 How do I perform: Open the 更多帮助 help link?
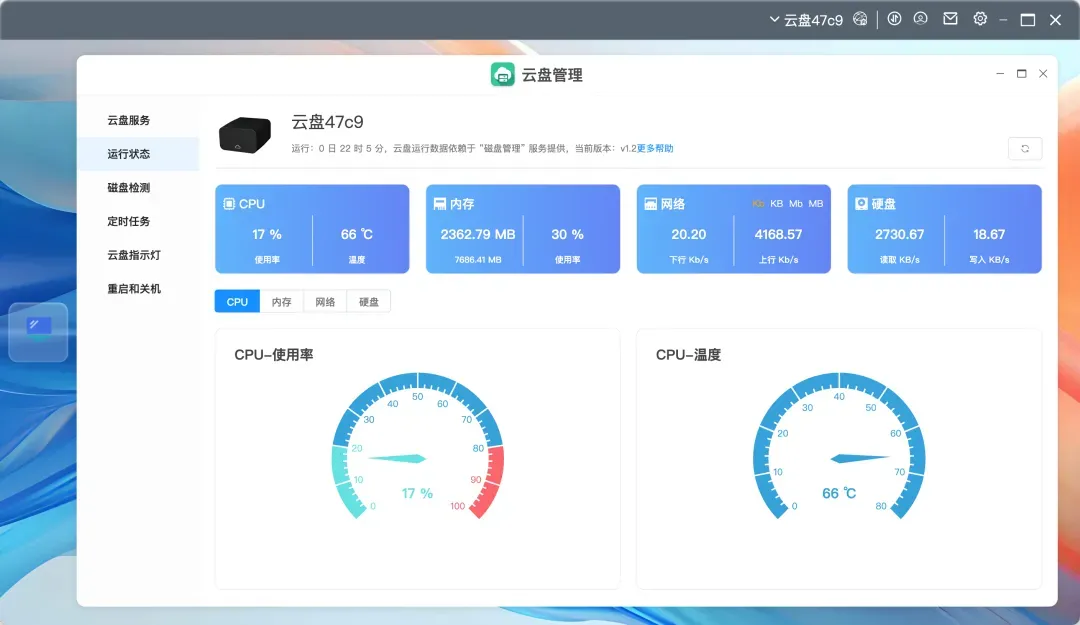pos(655,149)
